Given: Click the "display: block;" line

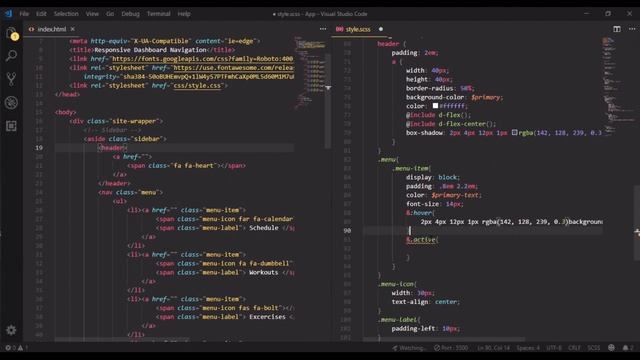Looking at the screenshot, I should tap(433, 177).
